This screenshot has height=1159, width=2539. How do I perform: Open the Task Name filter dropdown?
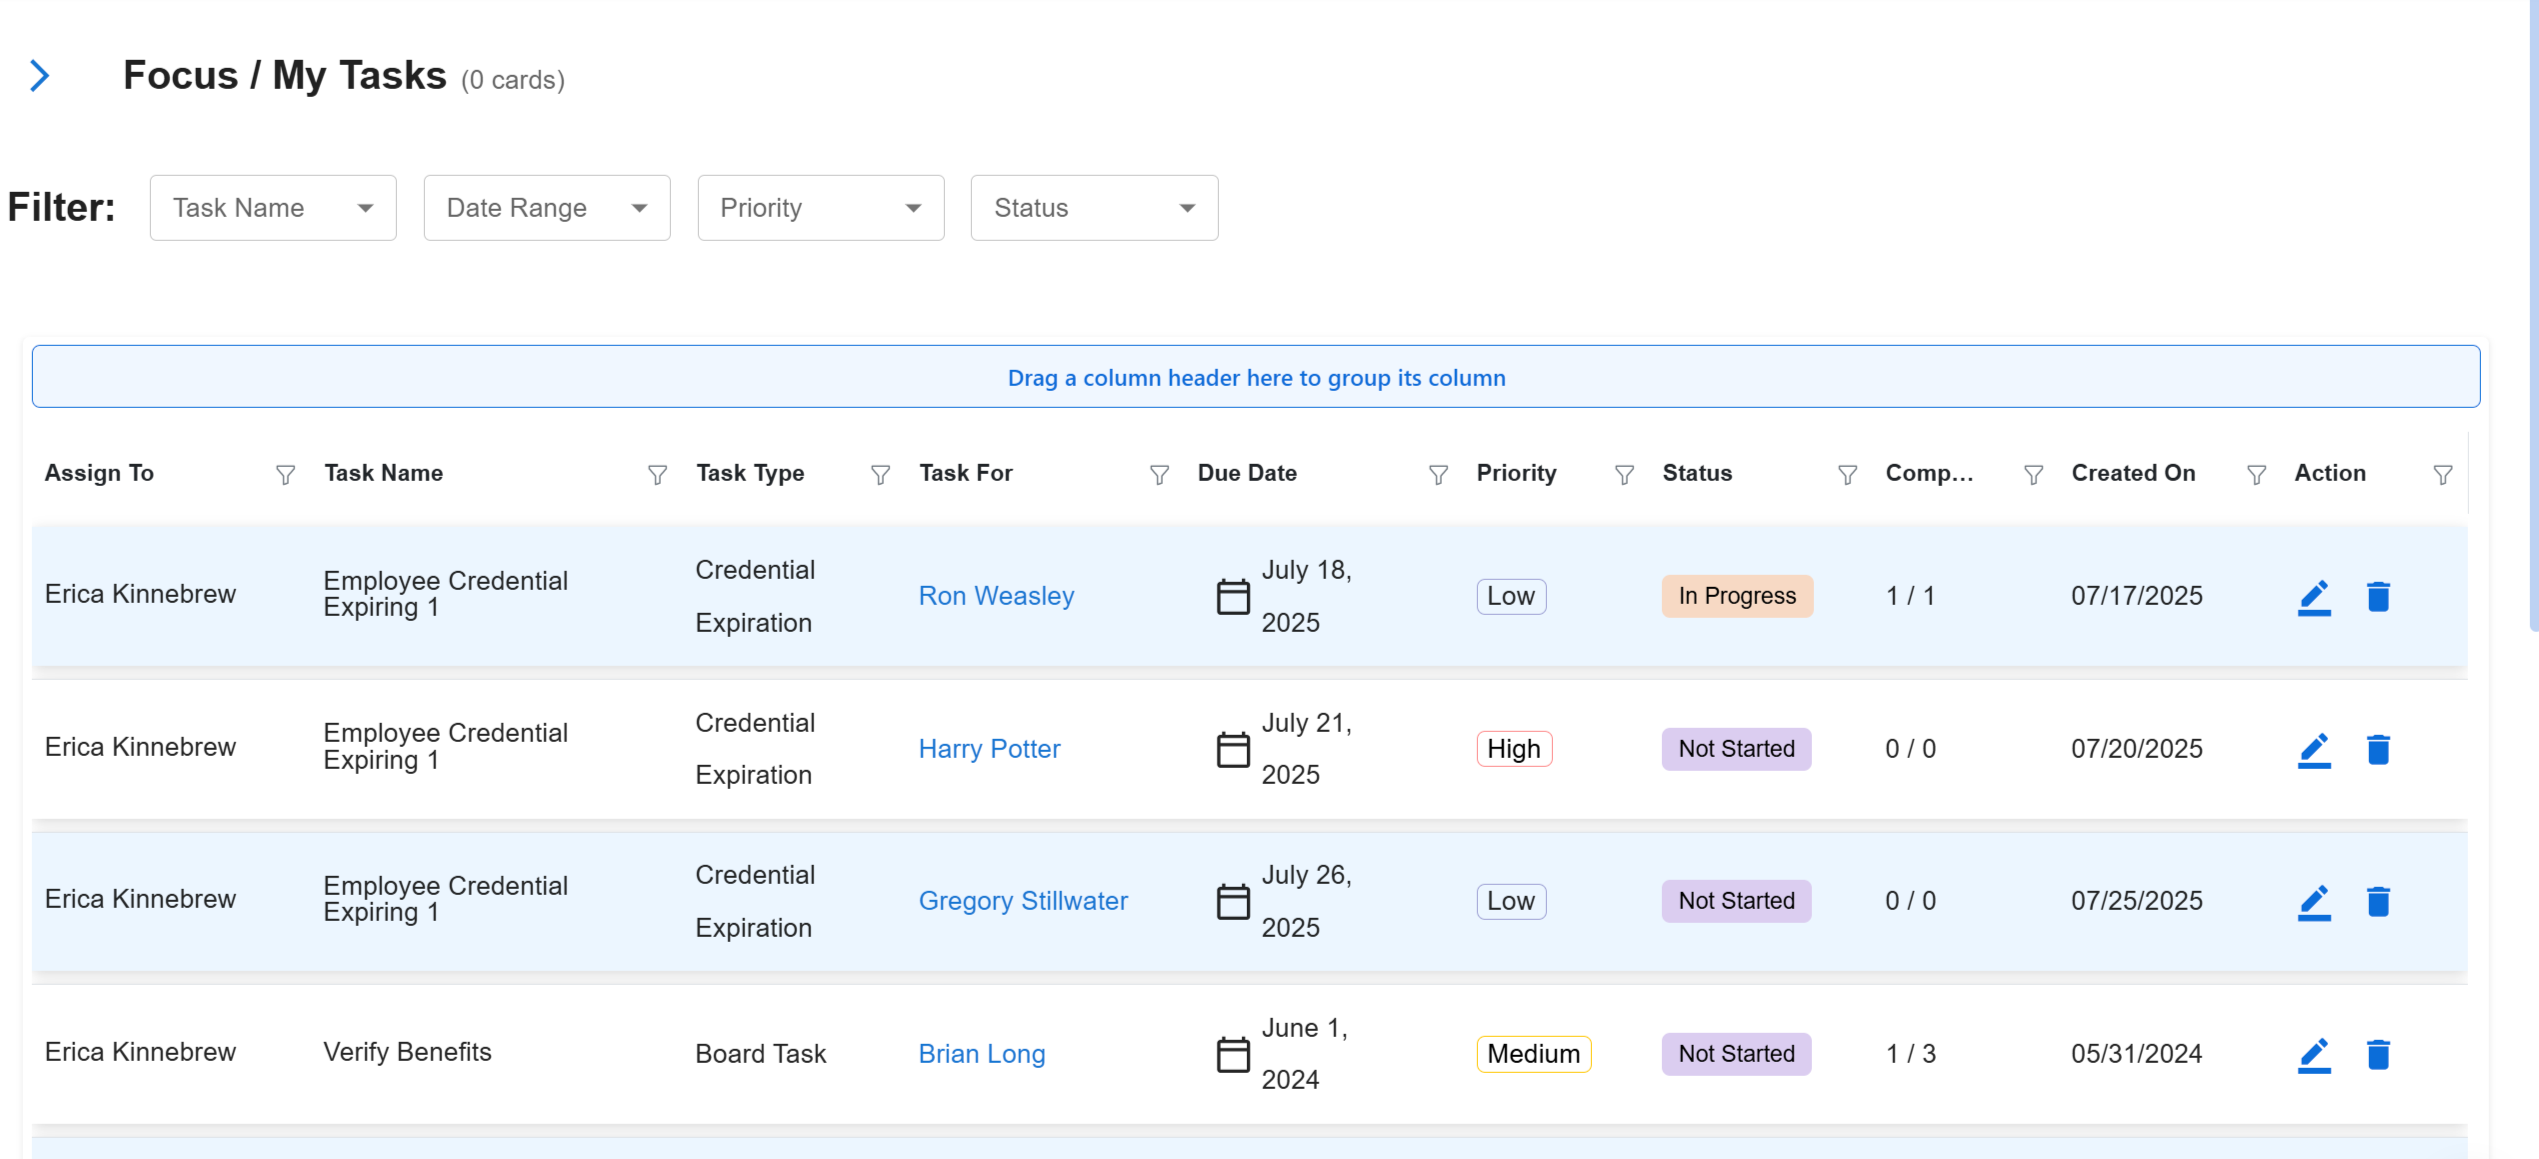tap(273, 208)
